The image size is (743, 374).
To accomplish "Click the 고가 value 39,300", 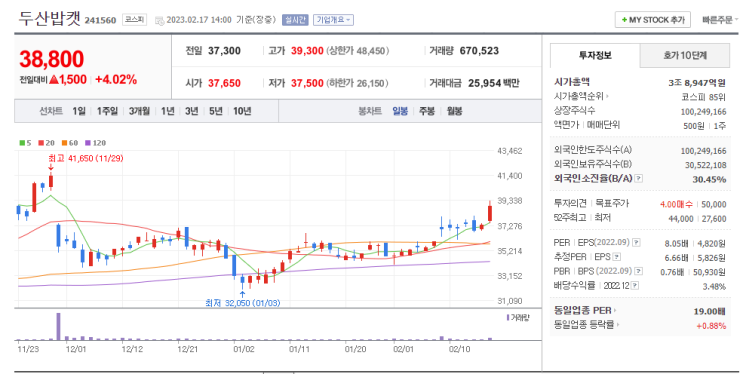I will point(307,51).
